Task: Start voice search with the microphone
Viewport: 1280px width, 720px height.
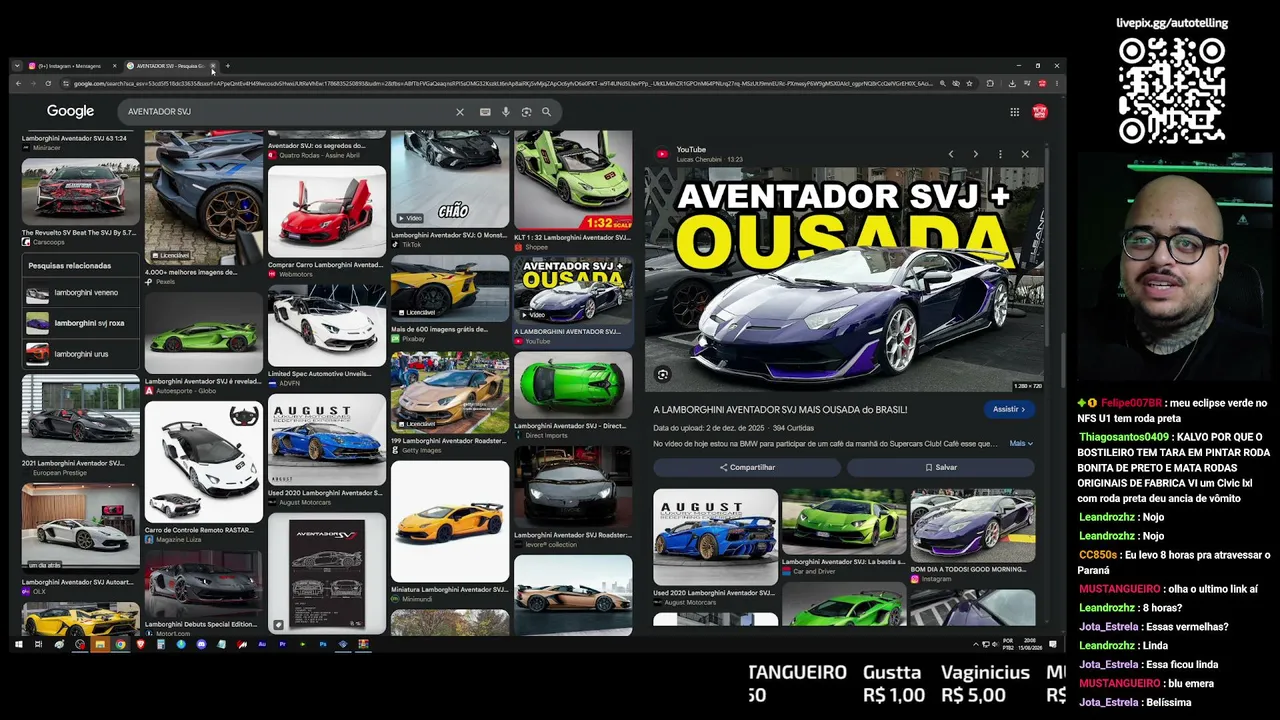Action: click(x=506, y=112)
